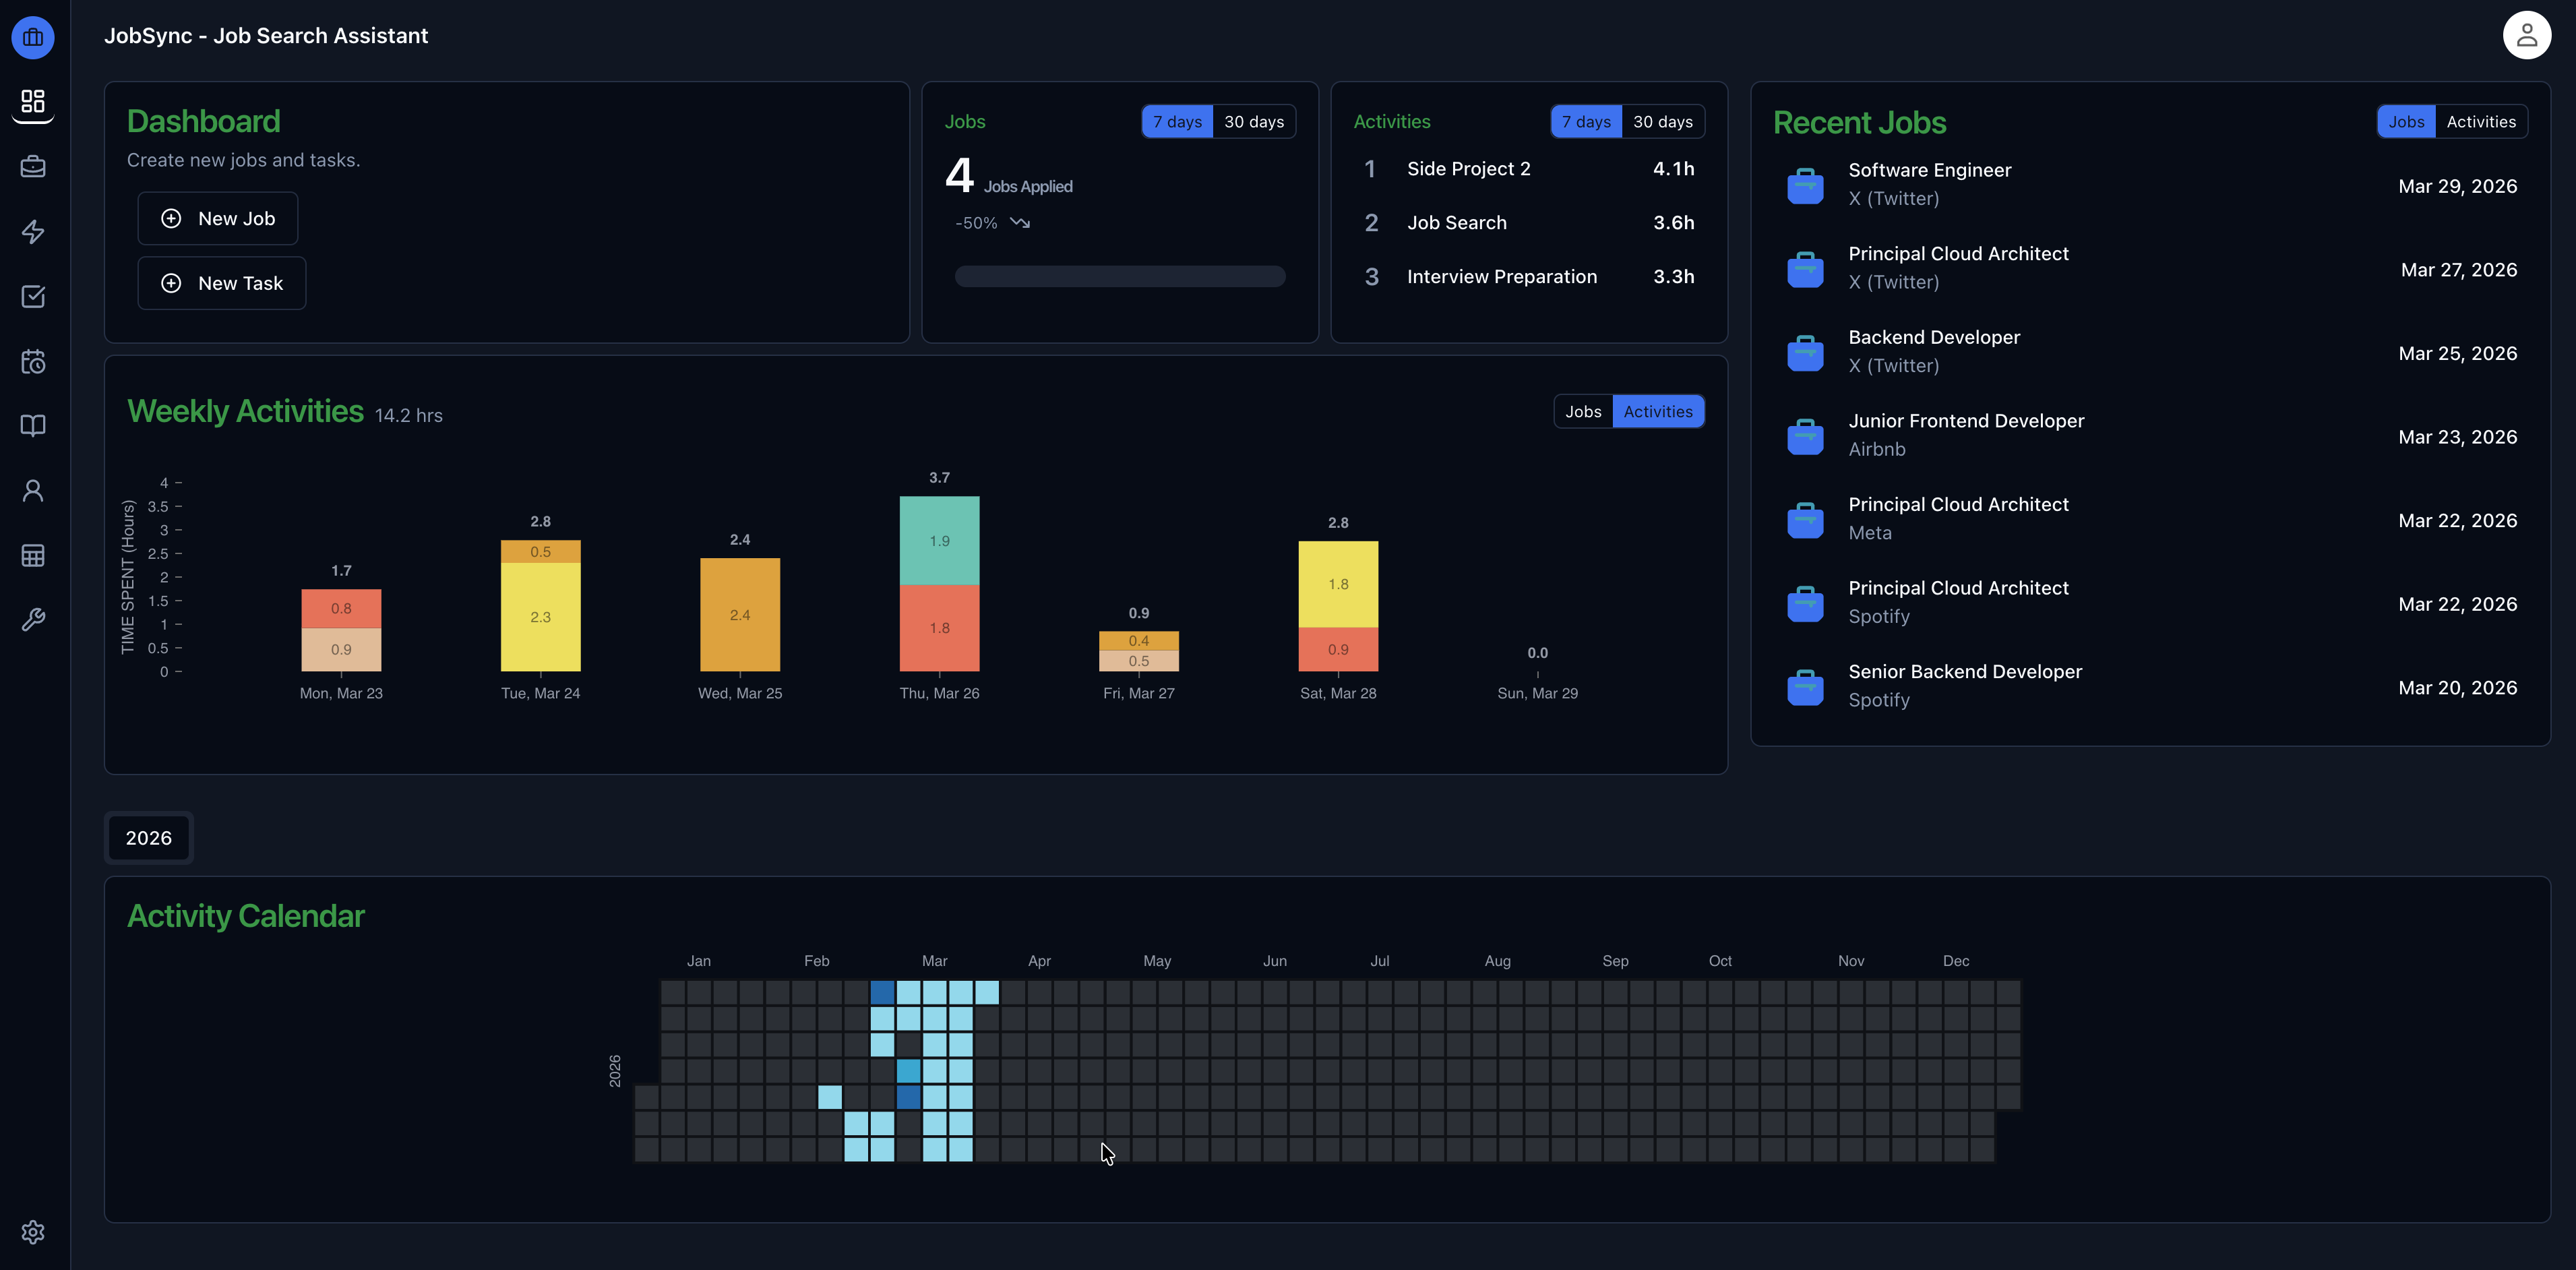Image resolution: width=2576 pixels, height=1270 pixels.
Task: Open the calendar schedule icon in the sidebar
Action: pos(33,361)
